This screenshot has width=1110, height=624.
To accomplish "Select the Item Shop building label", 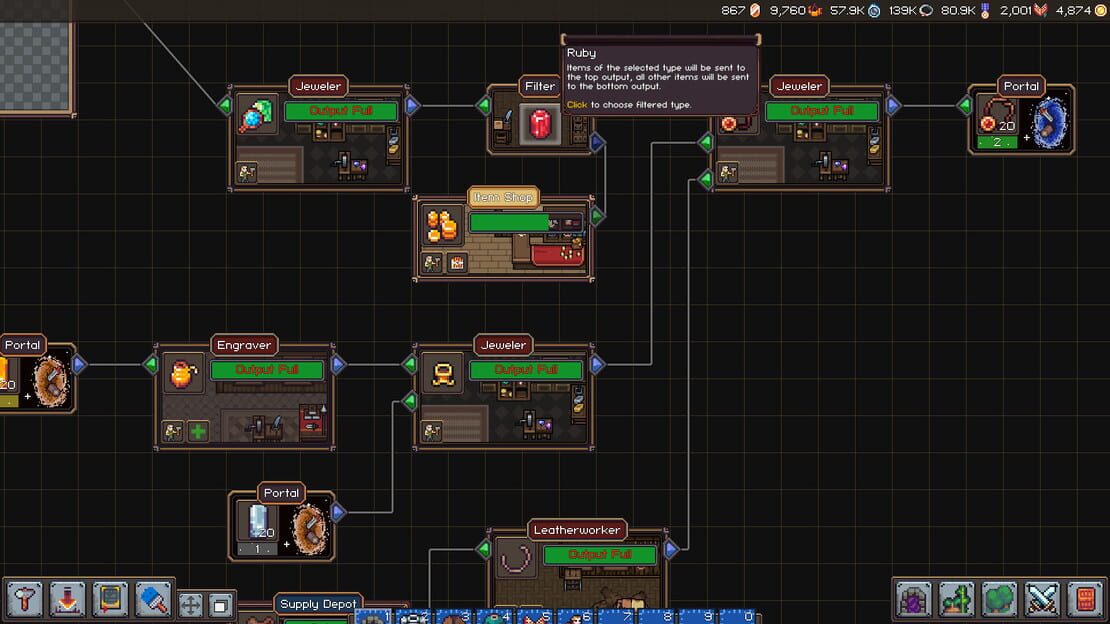I will point(503,198).
